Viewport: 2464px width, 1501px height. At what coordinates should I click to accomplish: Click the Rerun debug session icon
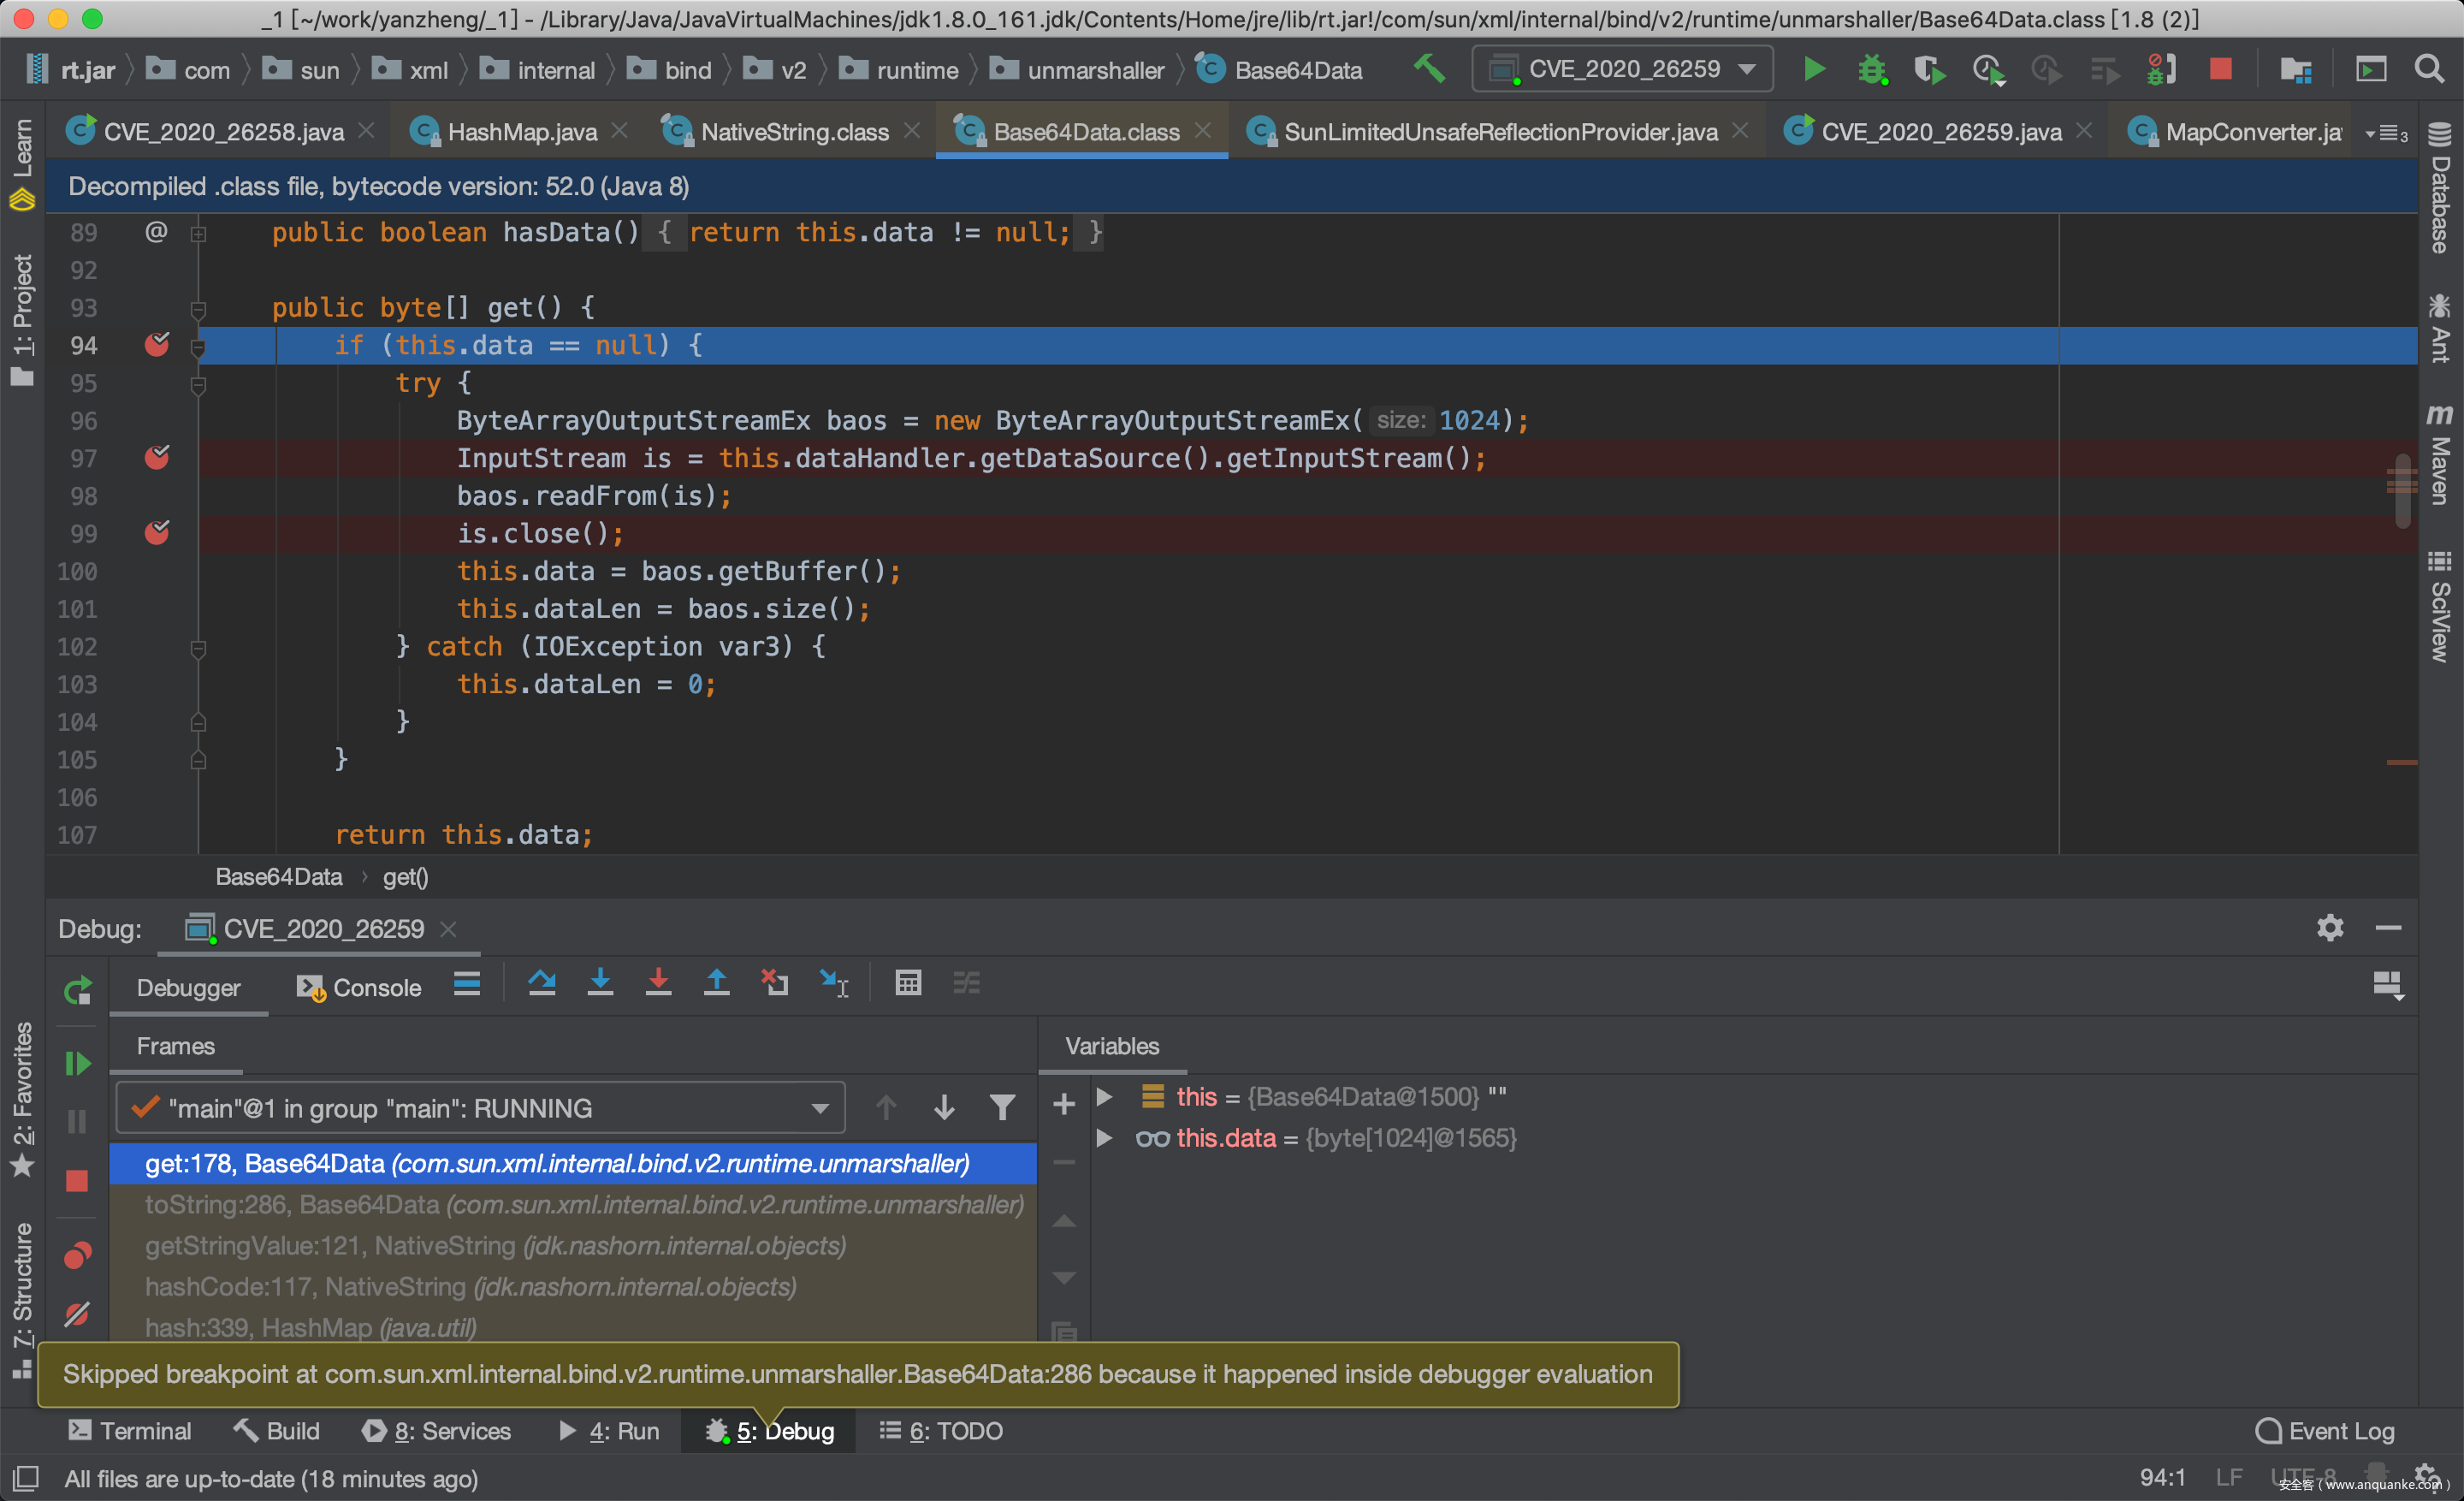(x=77, y=991)
